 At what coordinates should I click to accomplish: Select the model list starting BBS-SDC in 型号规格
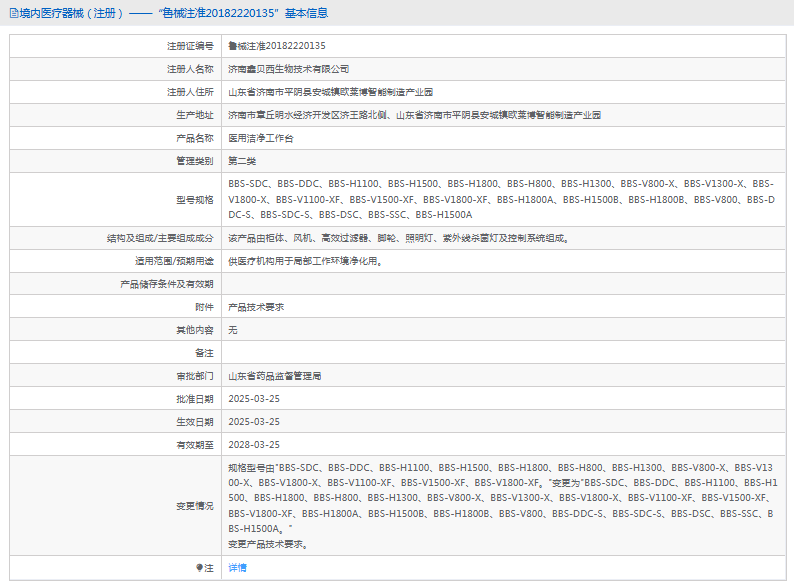(x=501, y=200)
